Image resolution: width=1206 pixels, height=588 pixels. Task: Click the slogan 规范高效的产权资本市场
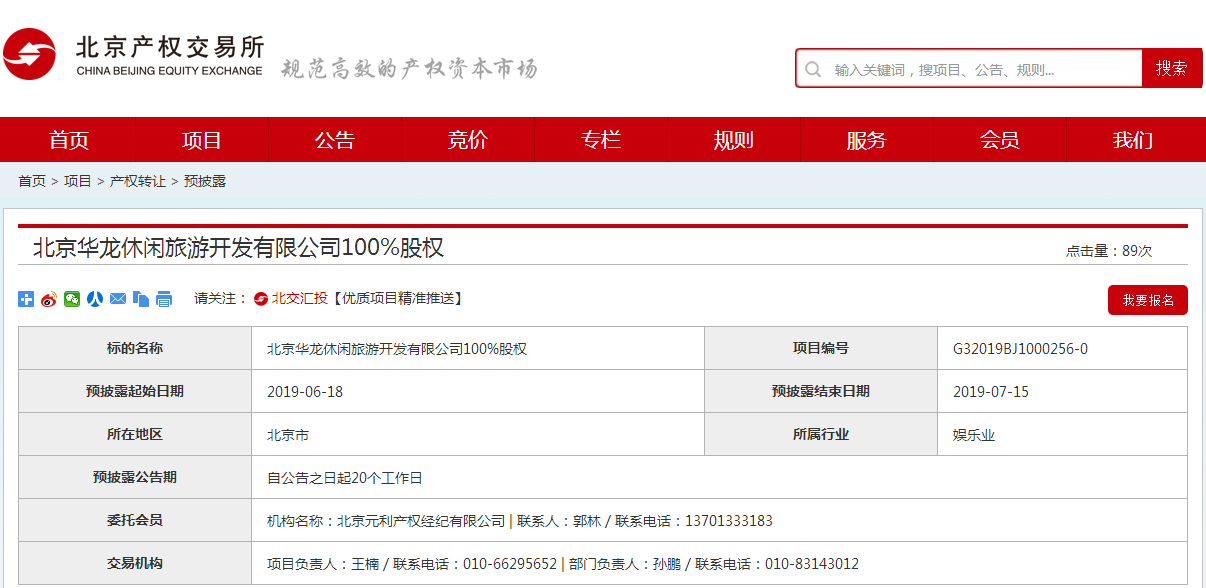409,69
